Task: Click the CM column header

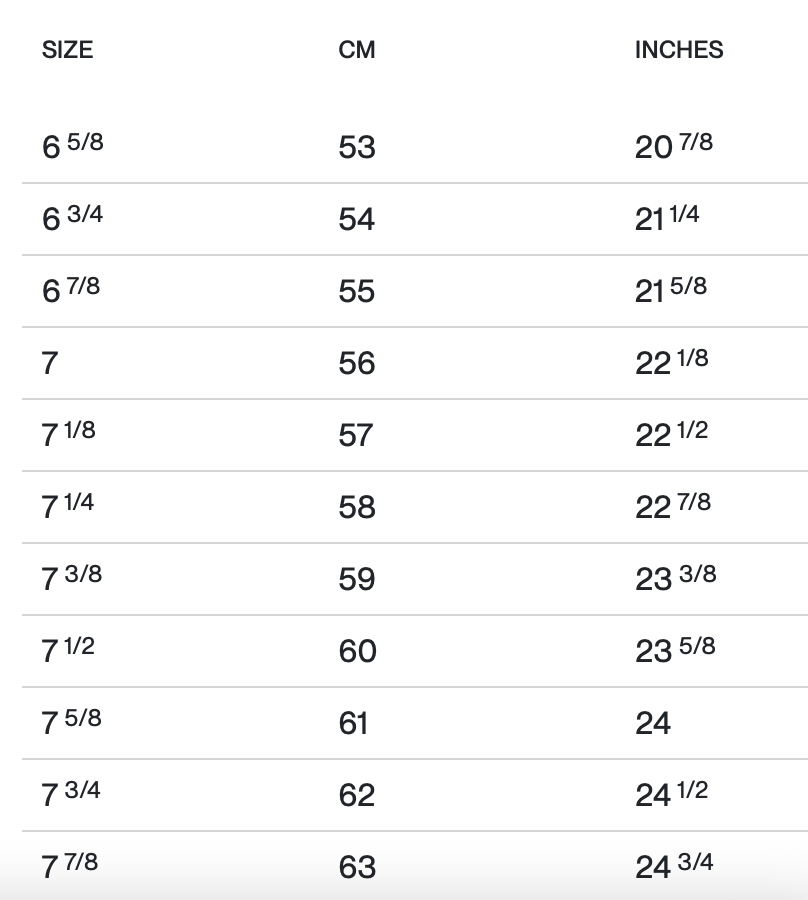Action: pyautogui.click(x=357, y=50)
